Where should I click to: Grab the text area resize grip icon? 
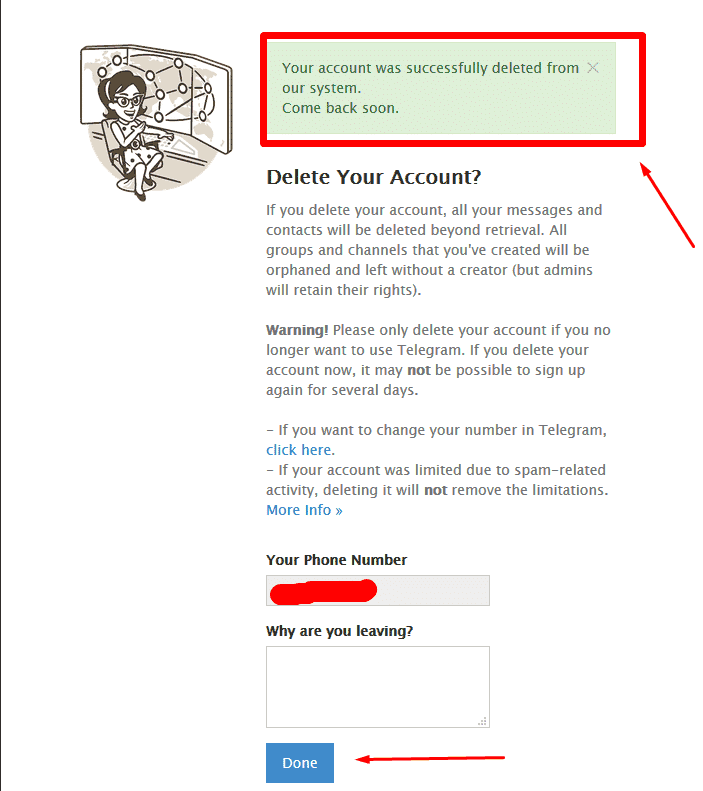pyautogui.click(x=483, y=721)
